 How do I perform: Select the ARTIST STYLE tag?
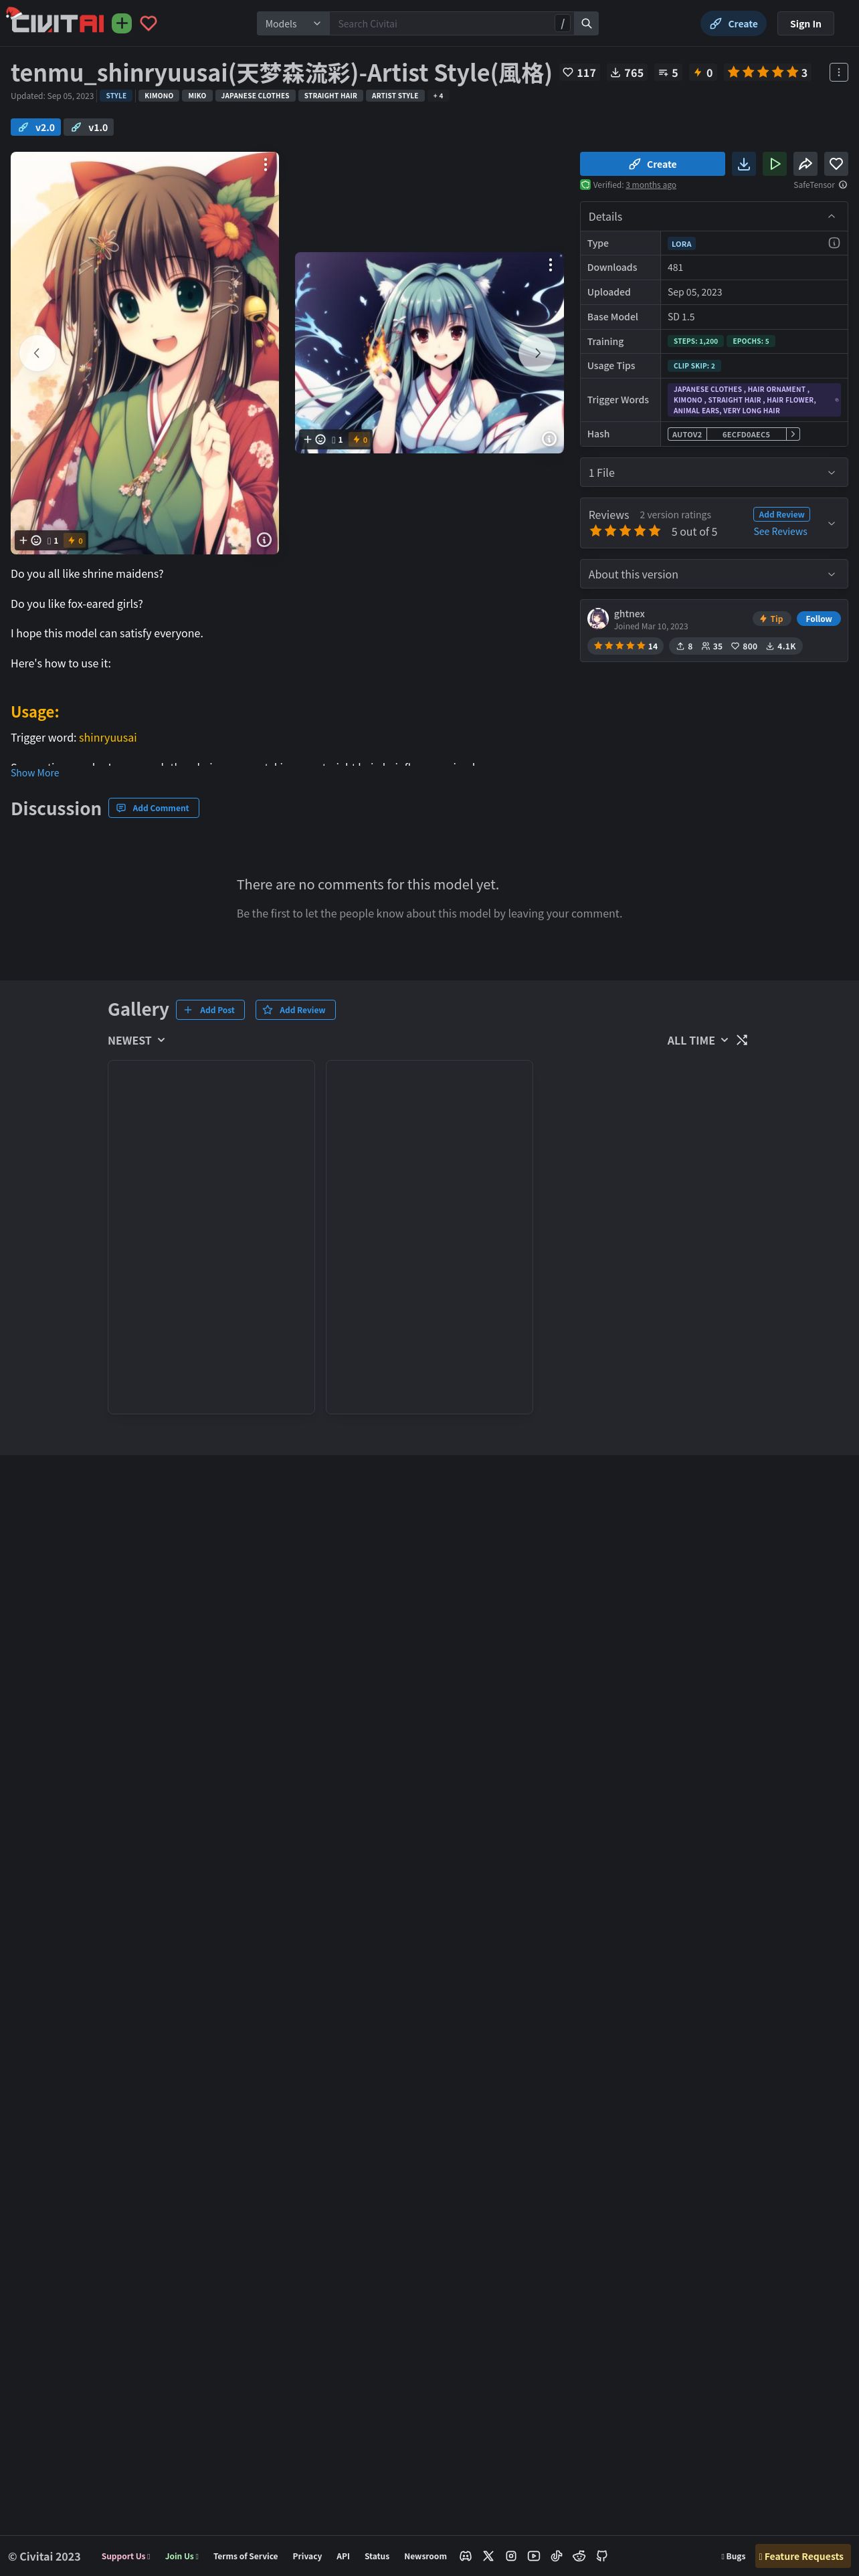pos(395,96)
